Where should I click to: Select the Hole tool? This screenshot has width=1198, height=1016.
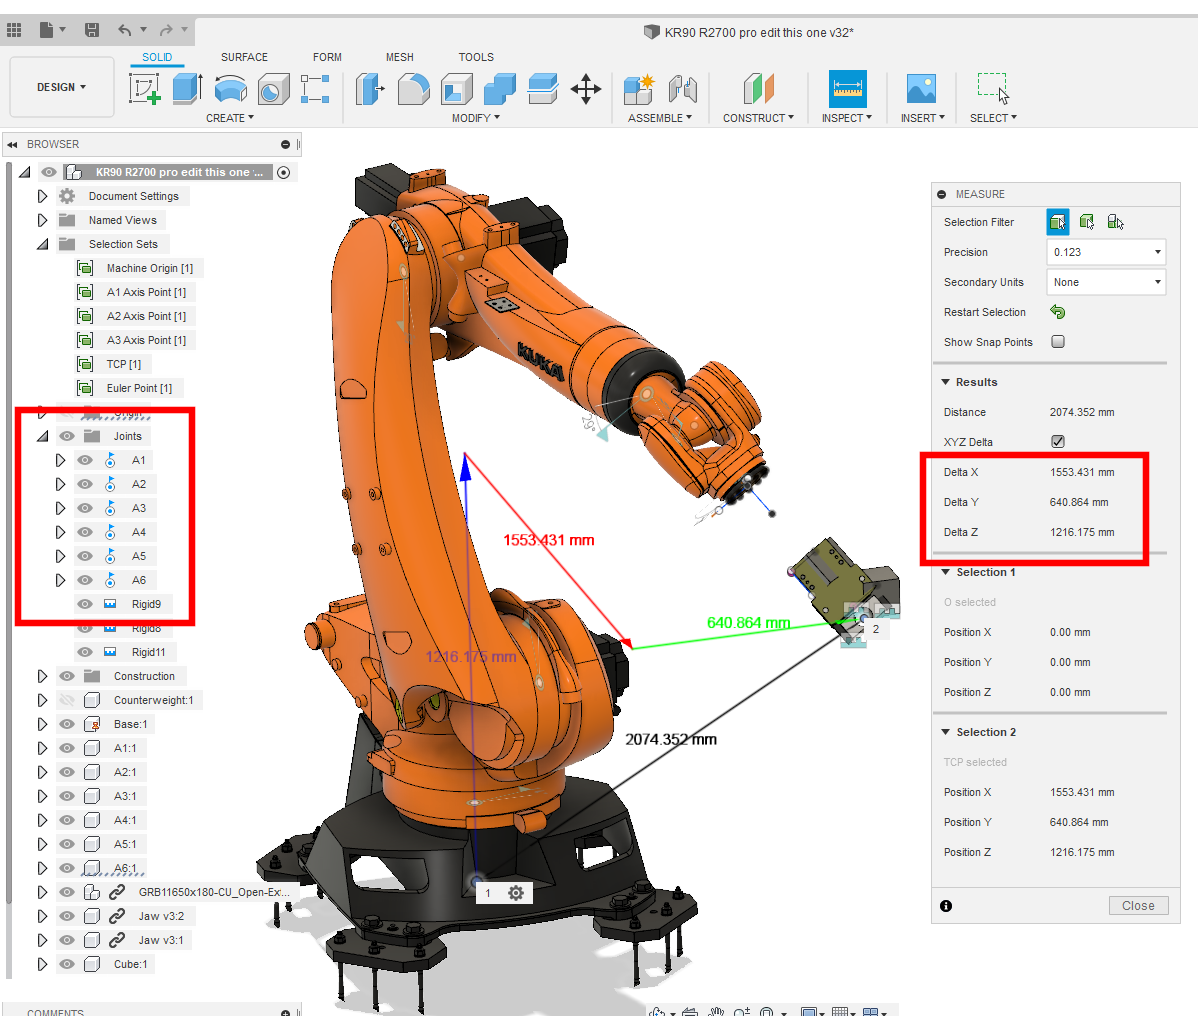(x=274, y=89)
